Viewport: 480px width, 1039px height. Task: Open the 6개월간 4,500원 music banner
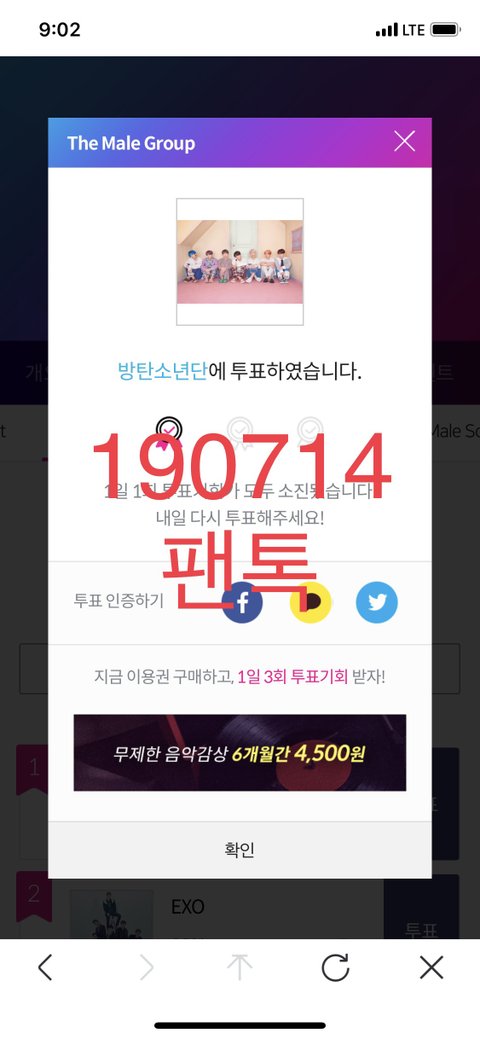tap(239, 753)
